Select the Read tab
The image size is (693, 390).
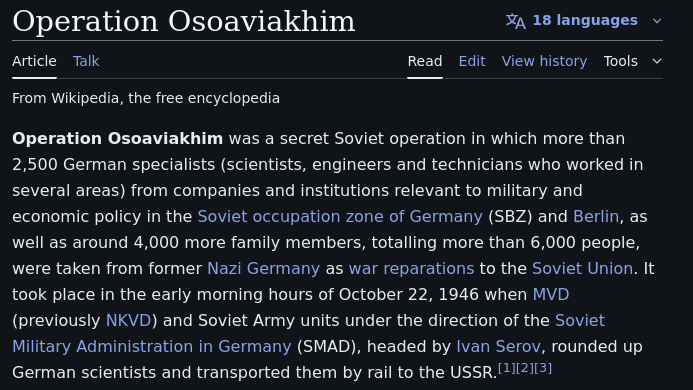tap(425, 61)
